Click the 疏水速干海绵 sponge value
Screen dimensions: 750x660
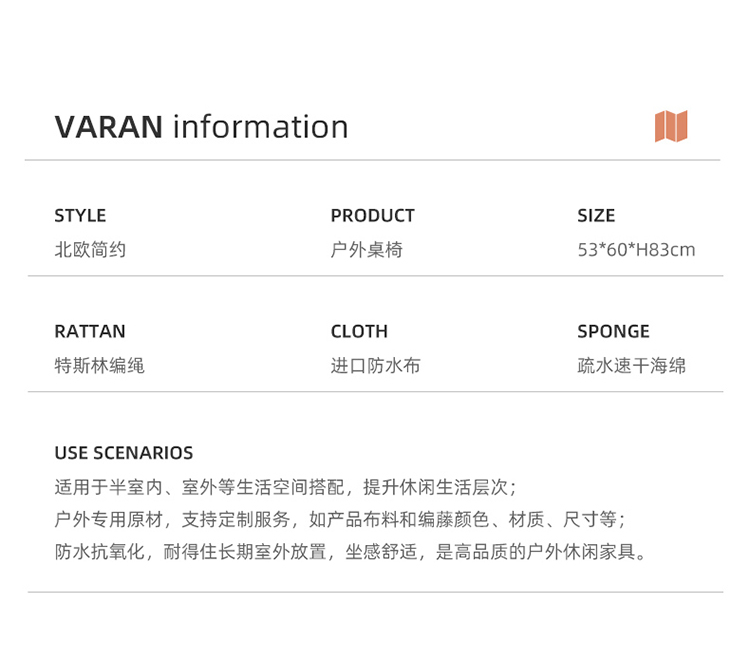click(631, 365)
